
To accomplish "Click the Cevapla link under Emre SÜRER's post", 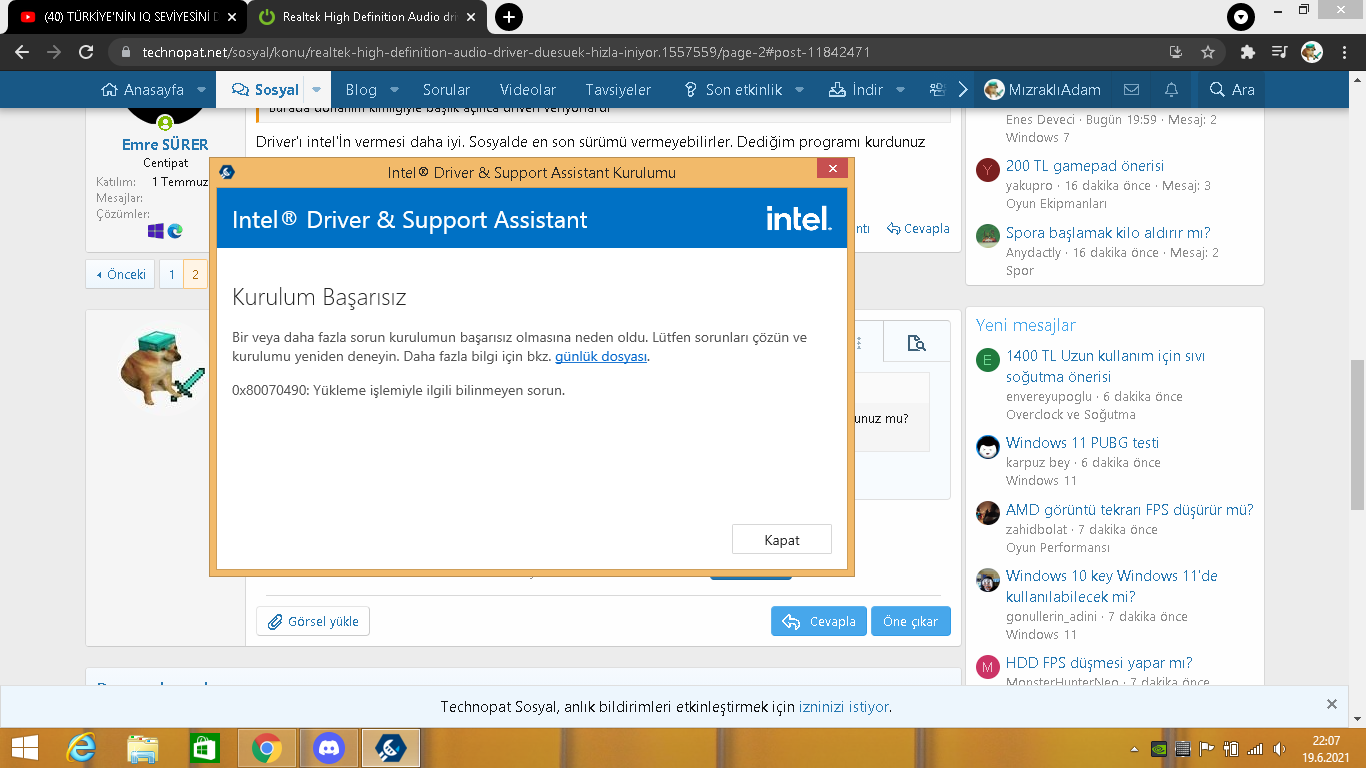I will [x=918, y=229].
